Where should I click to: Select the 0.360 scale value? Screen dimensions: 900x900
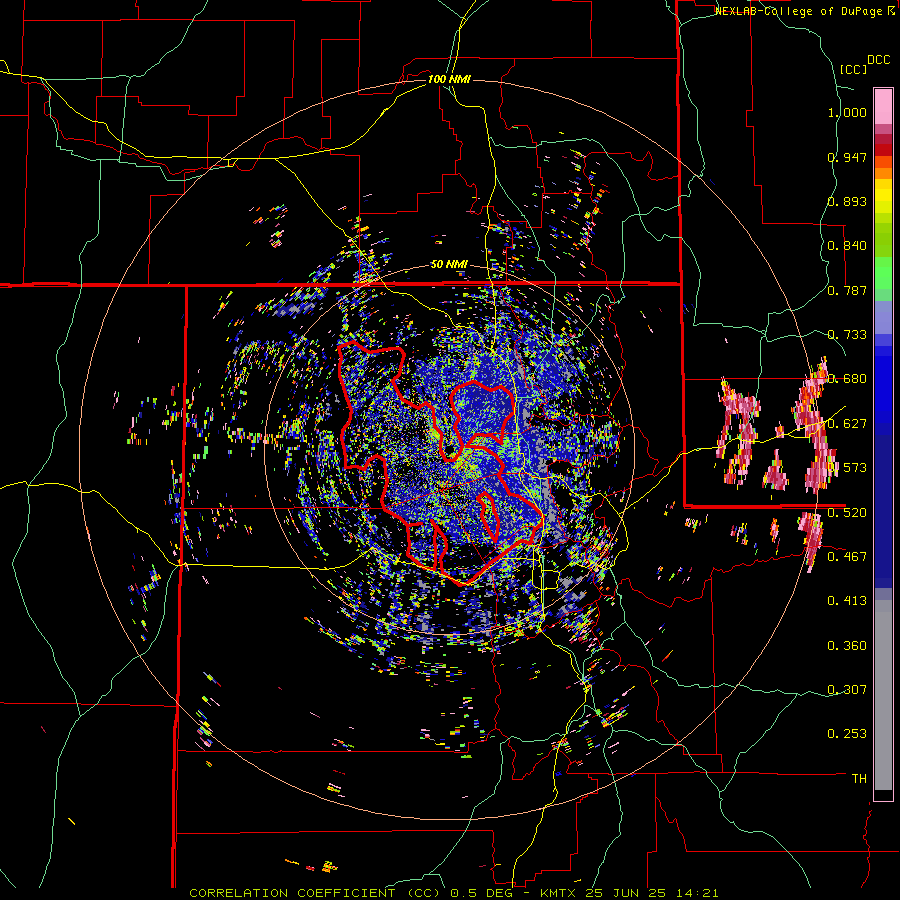pyautogui.click(x=847, y=646)
